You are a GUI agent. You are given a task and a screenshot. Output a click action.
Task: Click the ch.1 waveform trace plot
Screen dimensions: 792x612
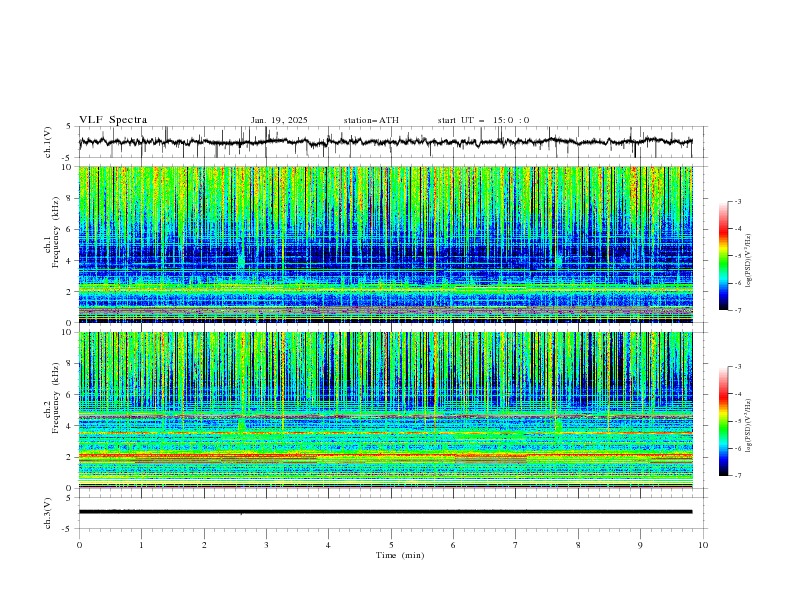click(385, 142)
